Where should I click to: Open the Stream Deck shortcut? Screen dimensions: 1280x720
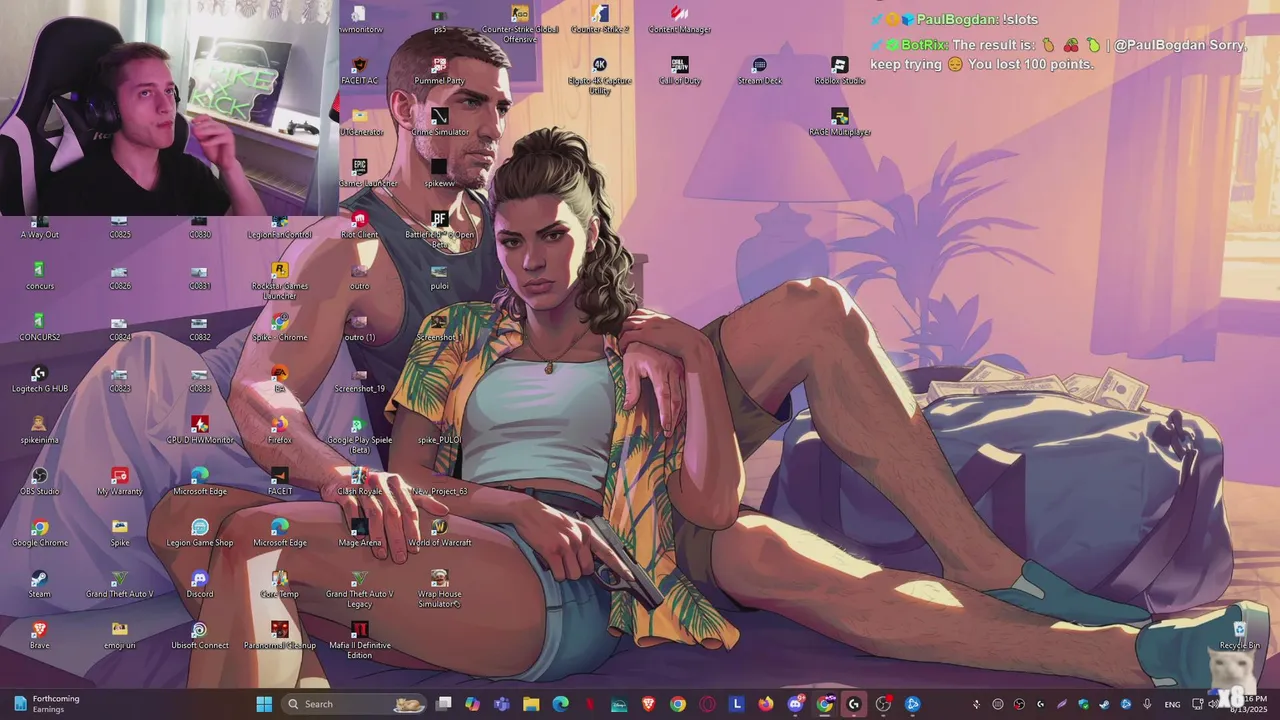[760, 71]
